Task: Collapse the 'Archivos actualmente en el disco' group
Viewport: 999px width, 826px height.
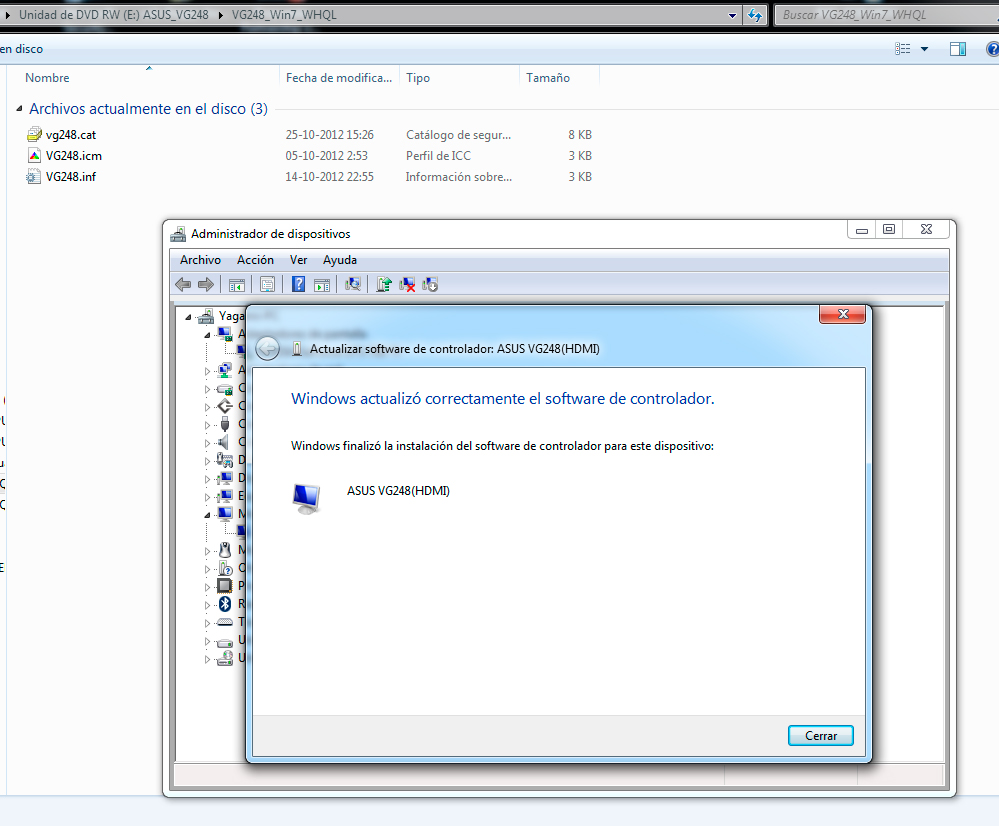Action: (19, 109)
